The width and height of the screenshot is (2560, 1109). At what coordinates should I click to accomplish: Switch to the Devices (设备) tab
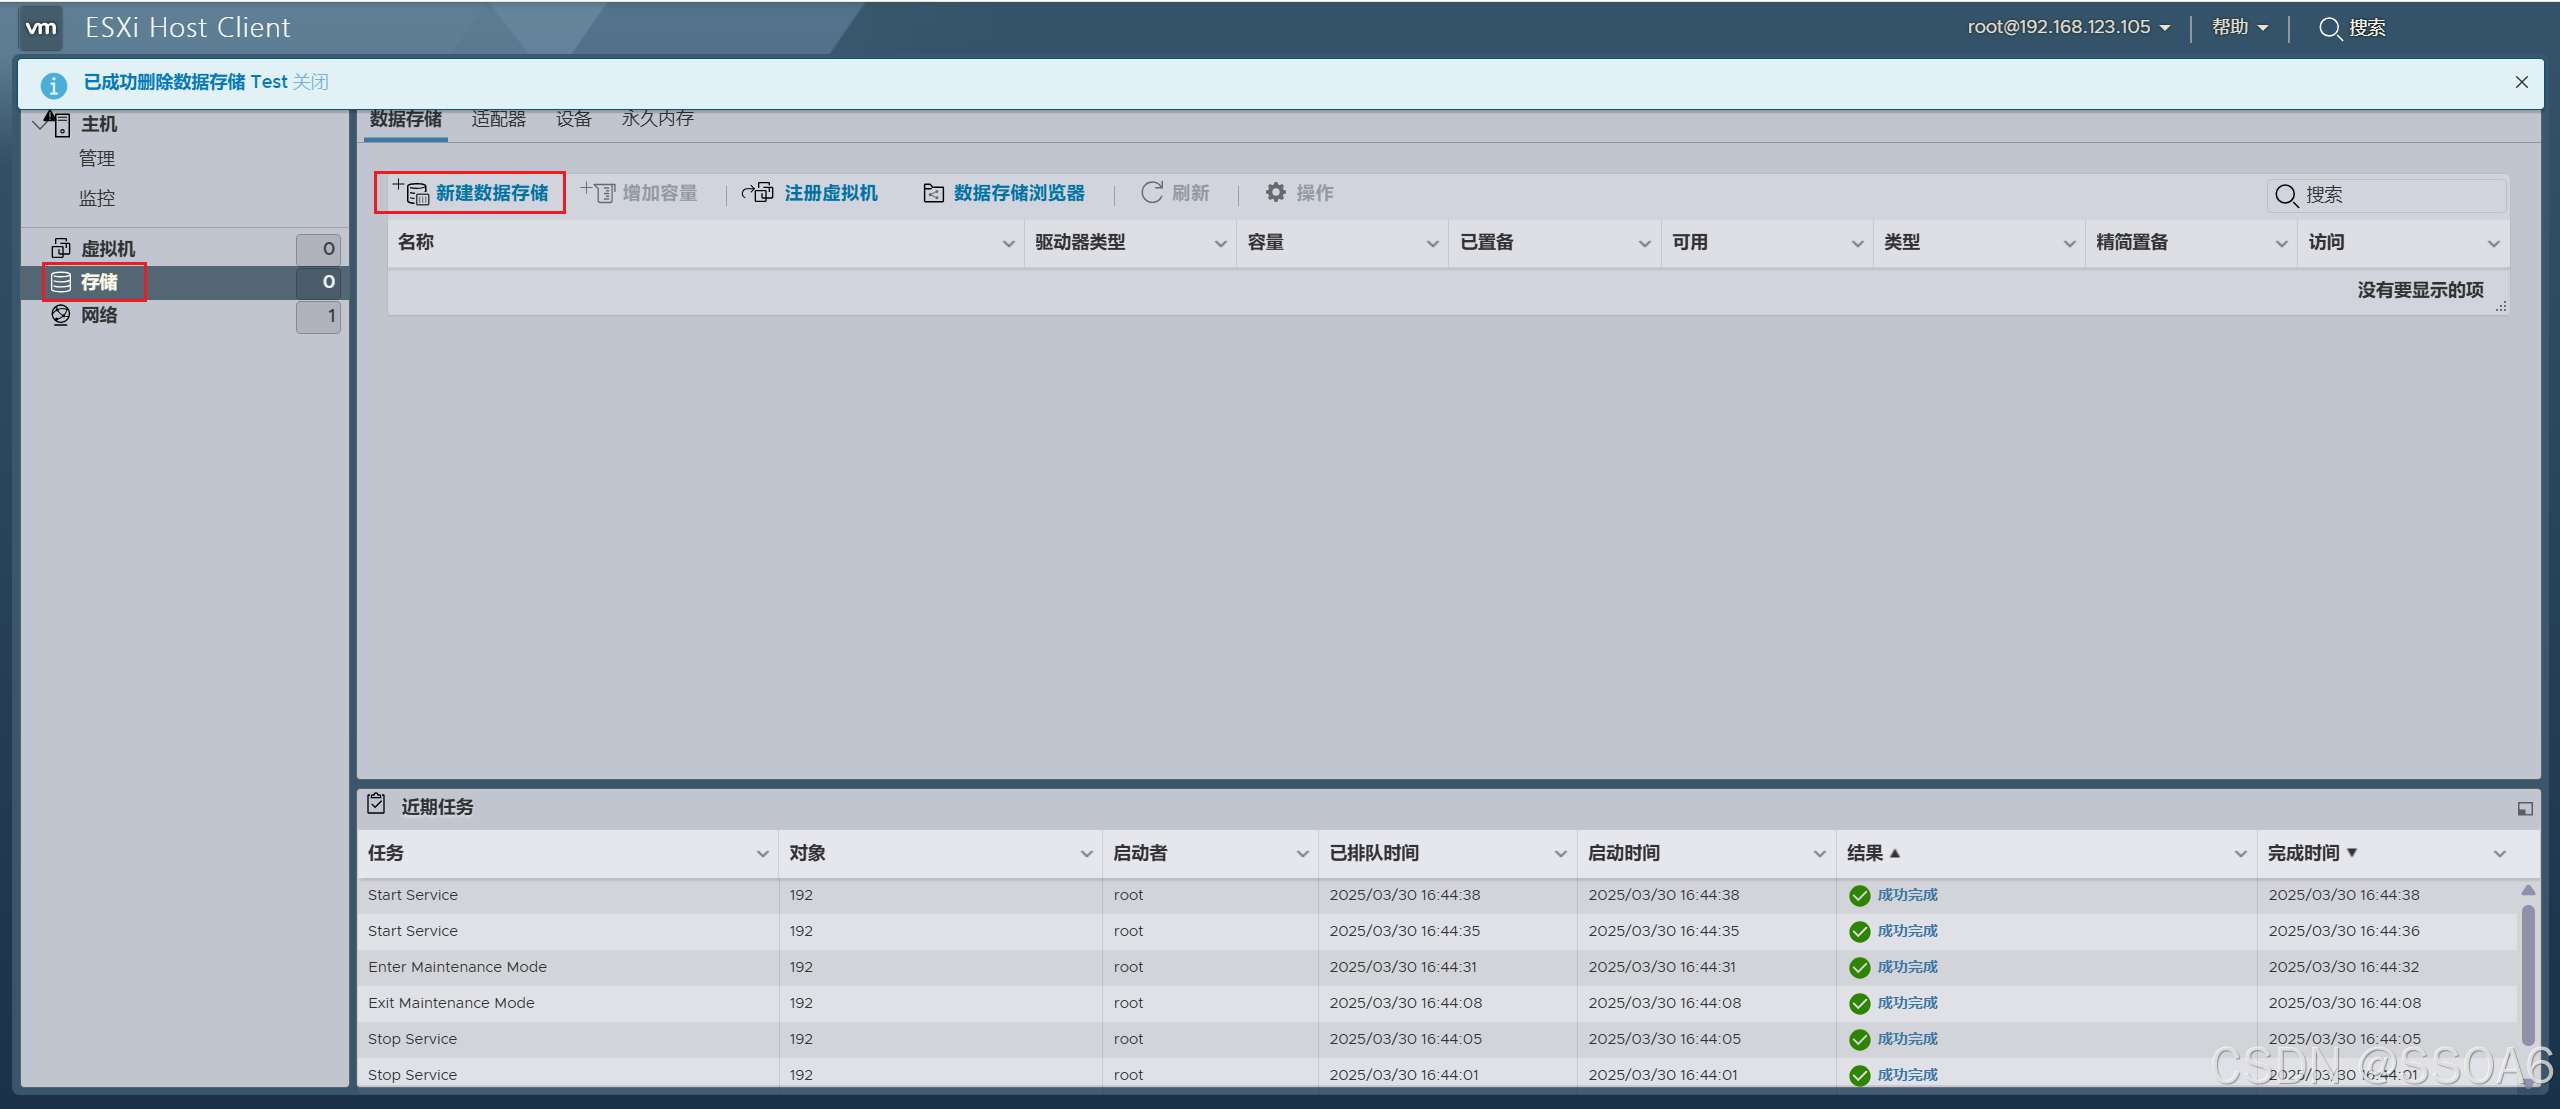[x=573, y=119]
